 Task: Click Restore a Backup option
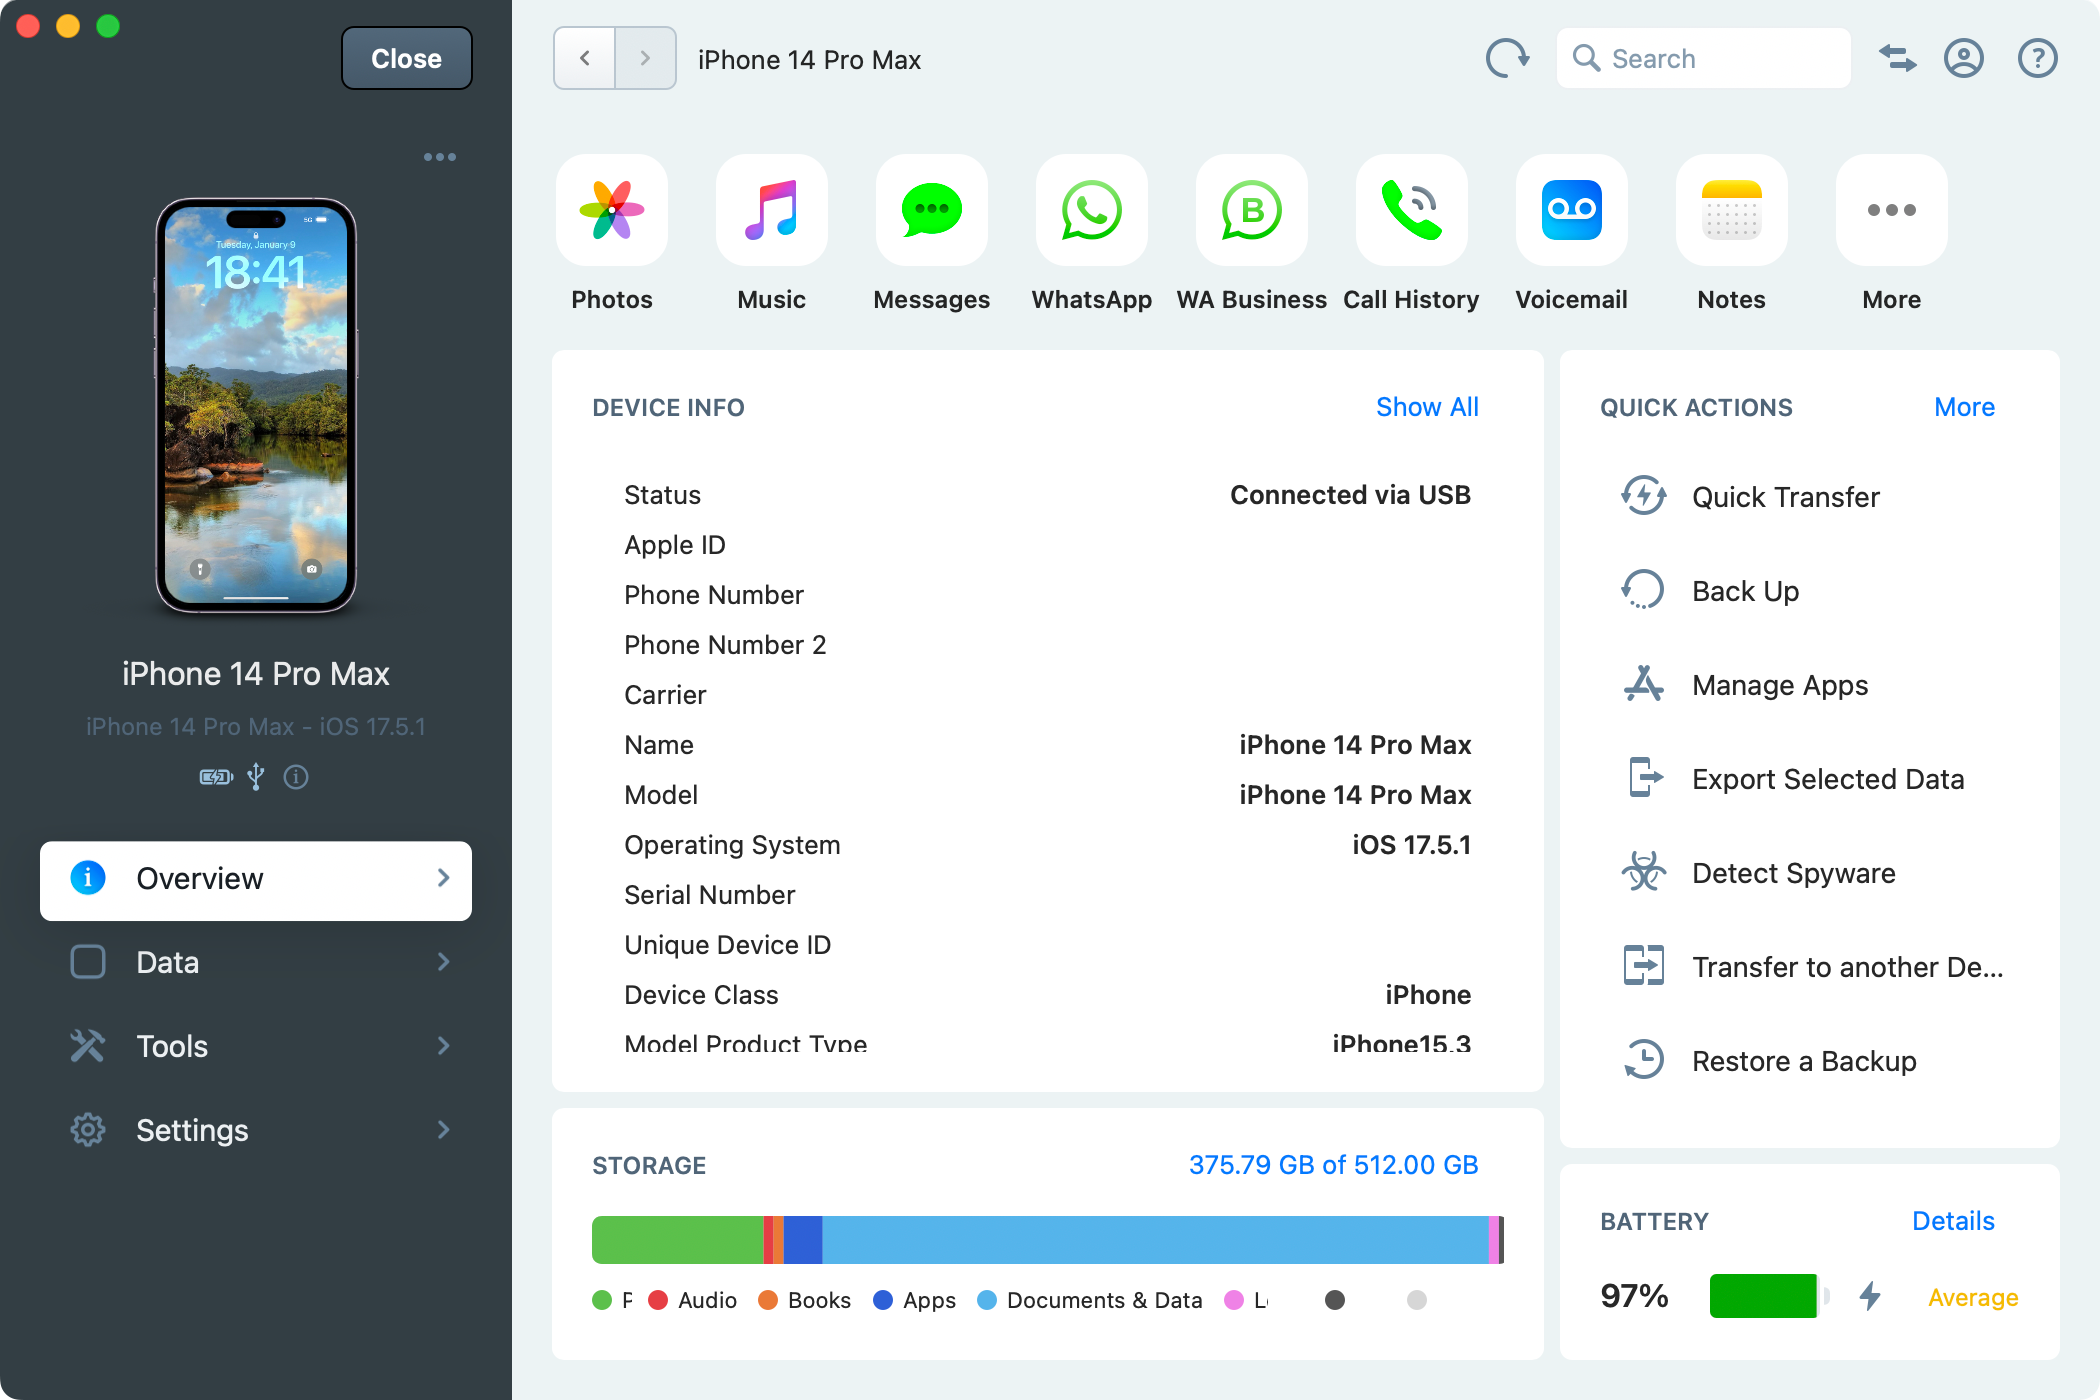(x=1803, y=1061)
